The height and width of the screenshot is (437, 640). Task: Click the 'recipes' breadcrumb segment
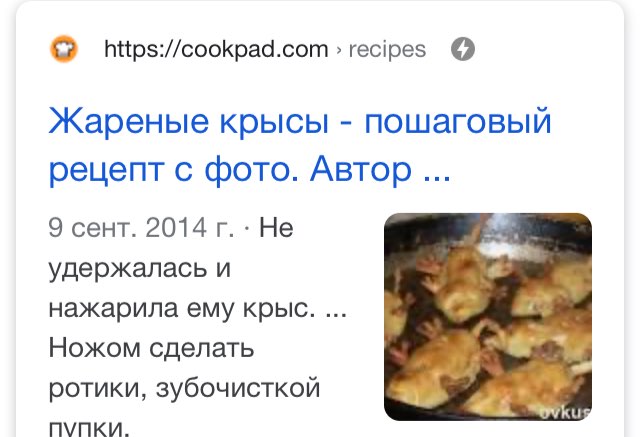point(387,50)
